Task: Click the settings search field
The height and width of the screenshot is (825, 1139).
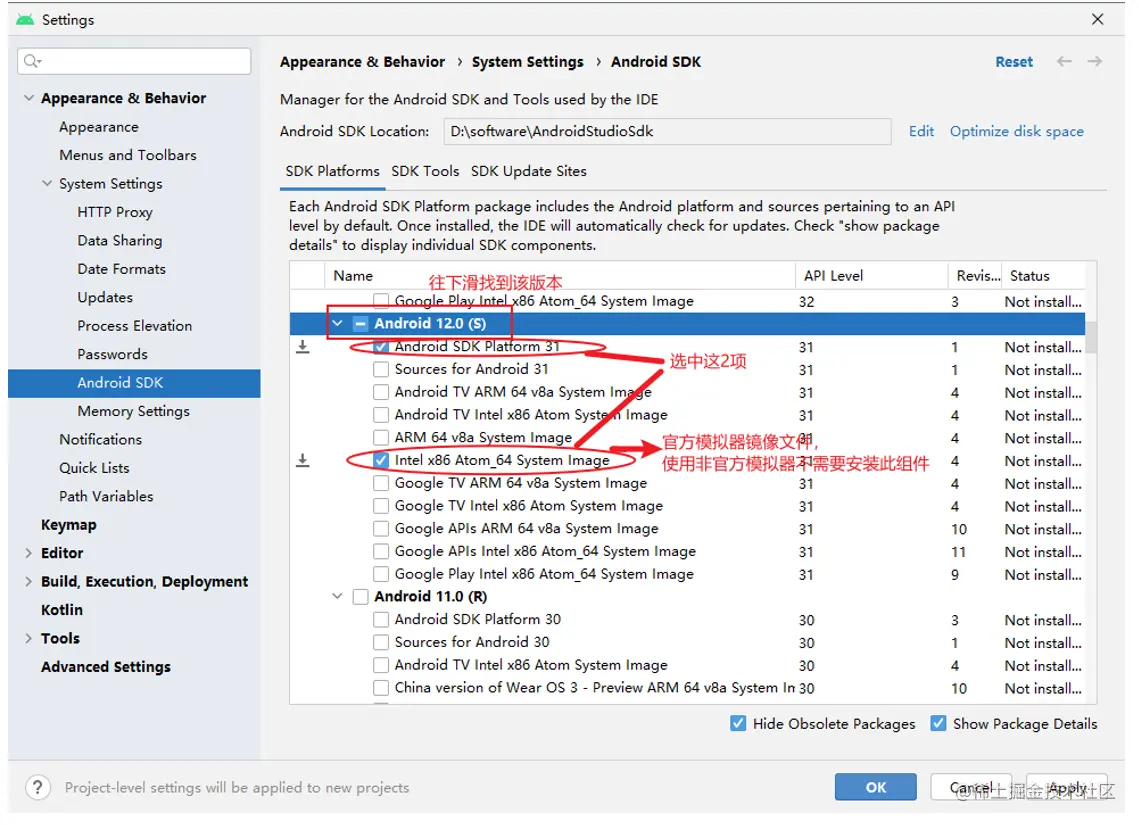Action: tap(134, 61)
